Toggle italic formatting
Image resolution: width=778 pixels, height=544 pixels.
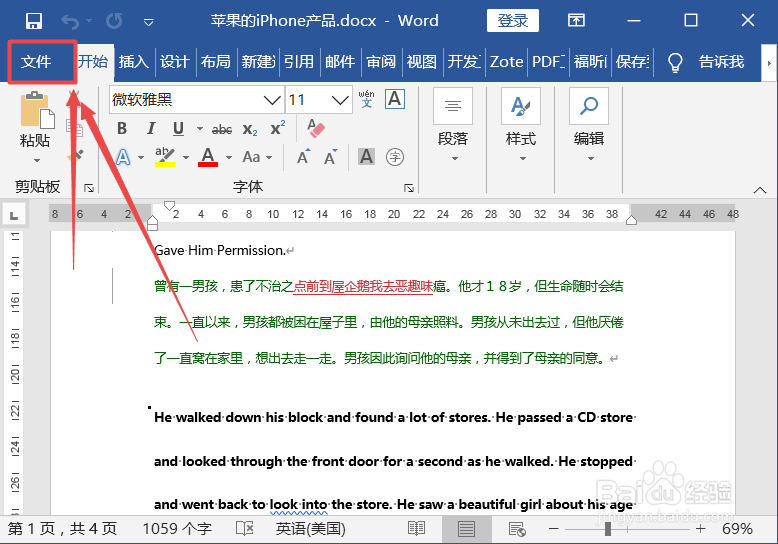[151, 129]
